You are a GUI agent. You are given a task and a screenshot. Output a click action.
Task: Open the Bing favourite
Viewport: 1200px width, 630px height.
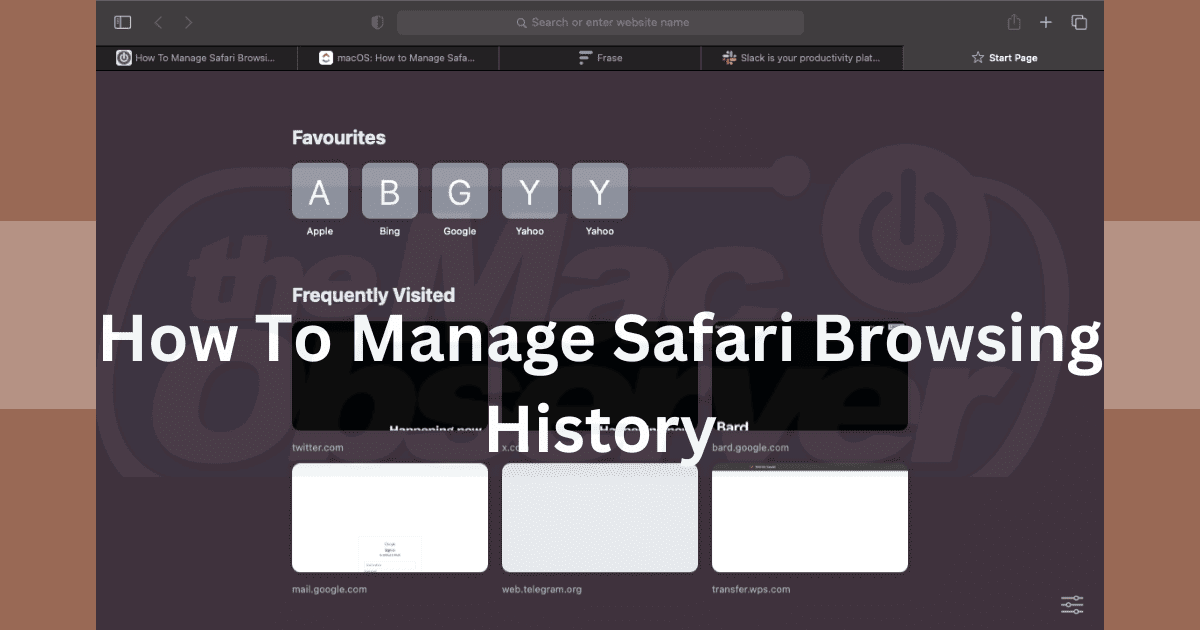tap(390, 191)
